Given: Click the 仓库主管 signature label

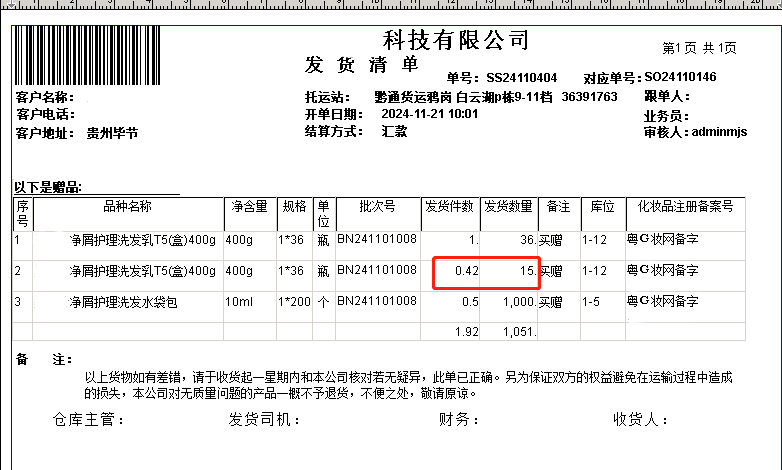Looking at the screenshot, I should [x=89, y=420].
